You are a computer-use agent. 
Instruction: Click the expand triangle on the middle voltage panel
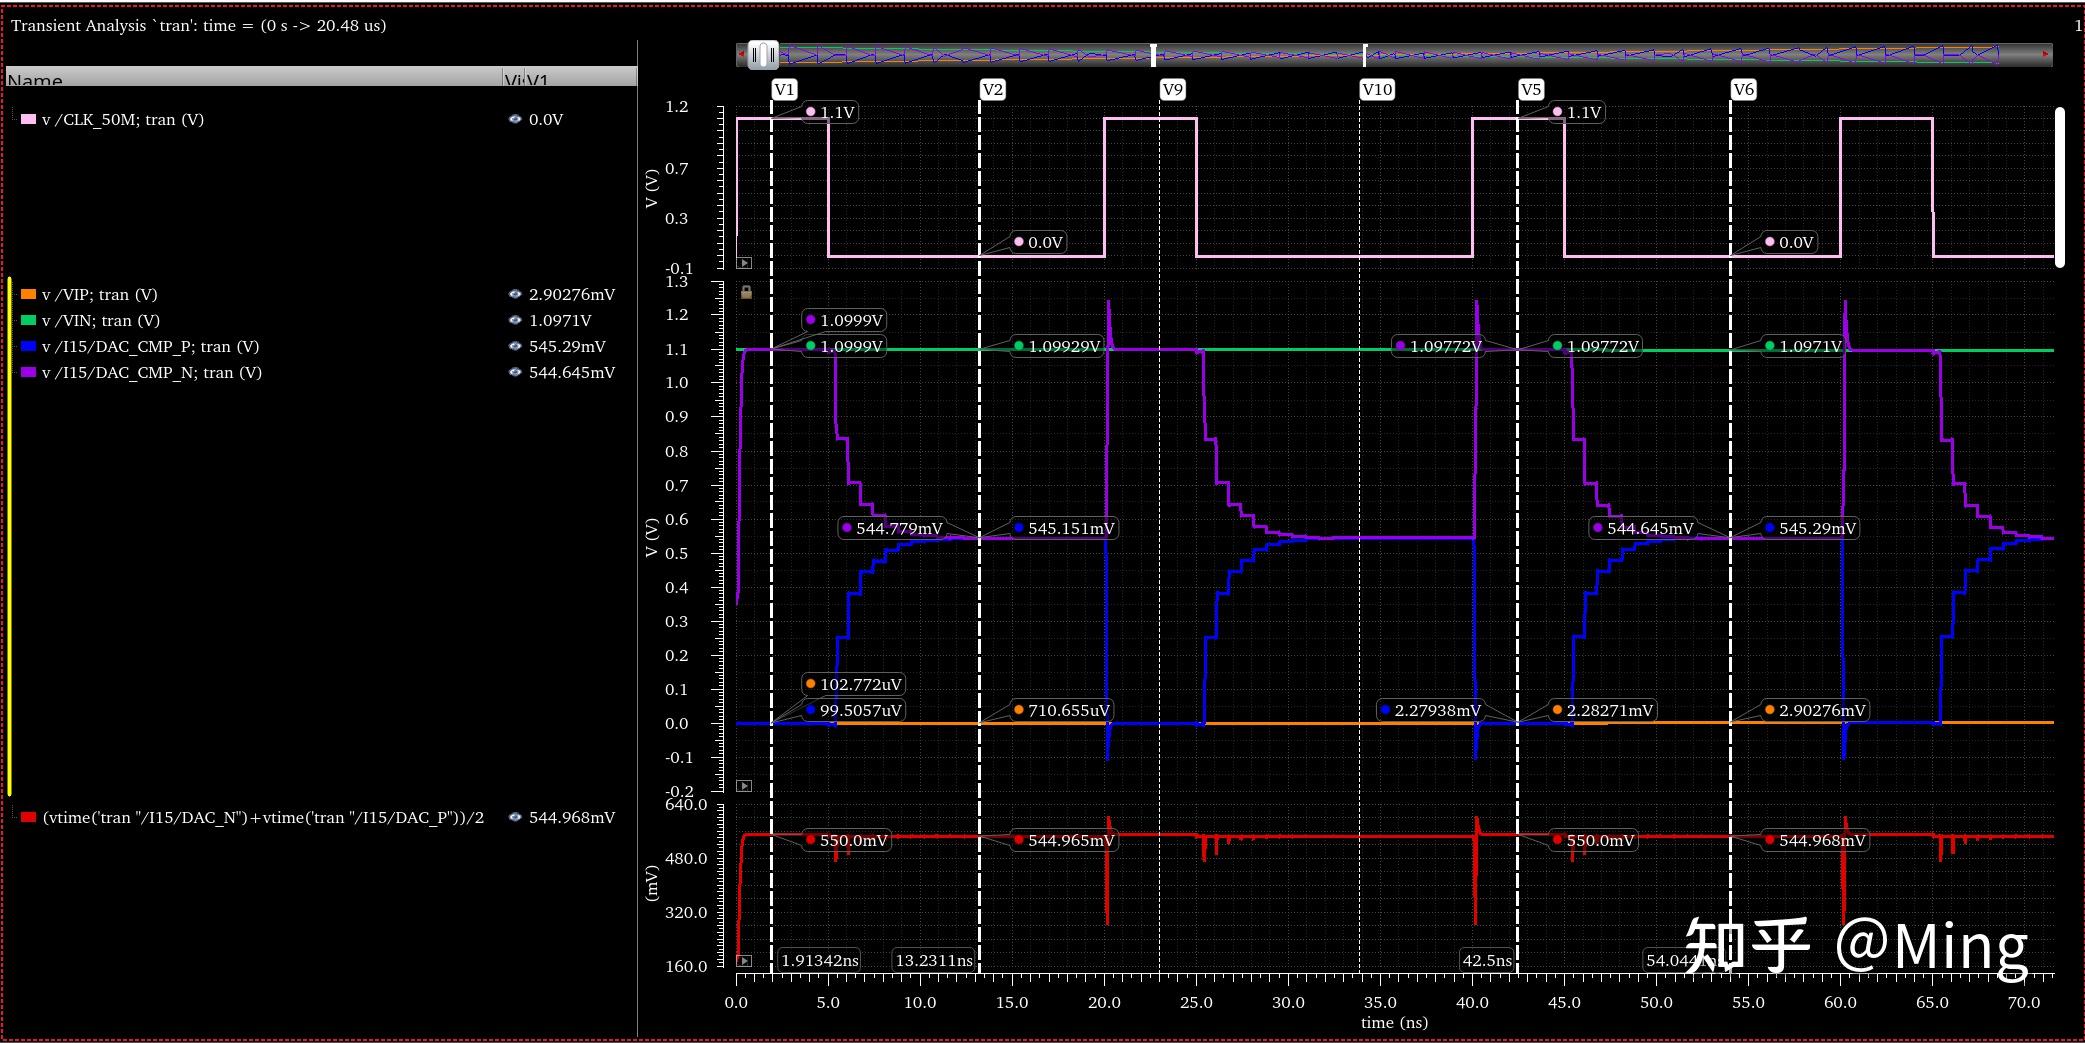pyautogui.click(x=744, y=786)
